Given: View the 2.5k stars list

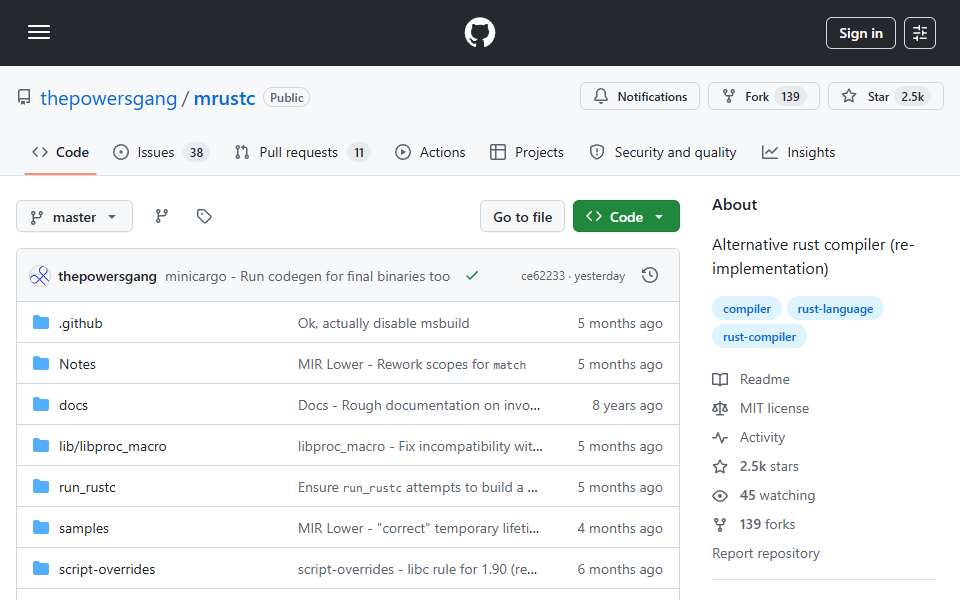Looking at the screenshot, I should tap(756, 467).
